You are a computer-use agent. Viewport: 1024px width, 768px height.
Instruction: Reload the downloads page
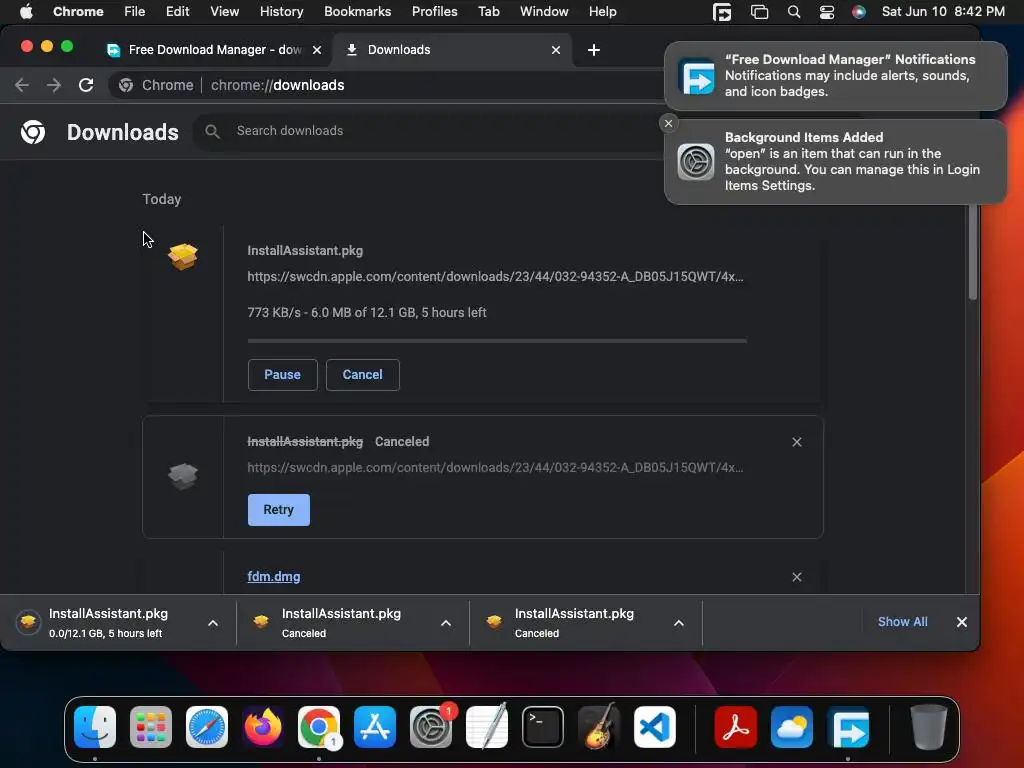pos(86,85)
